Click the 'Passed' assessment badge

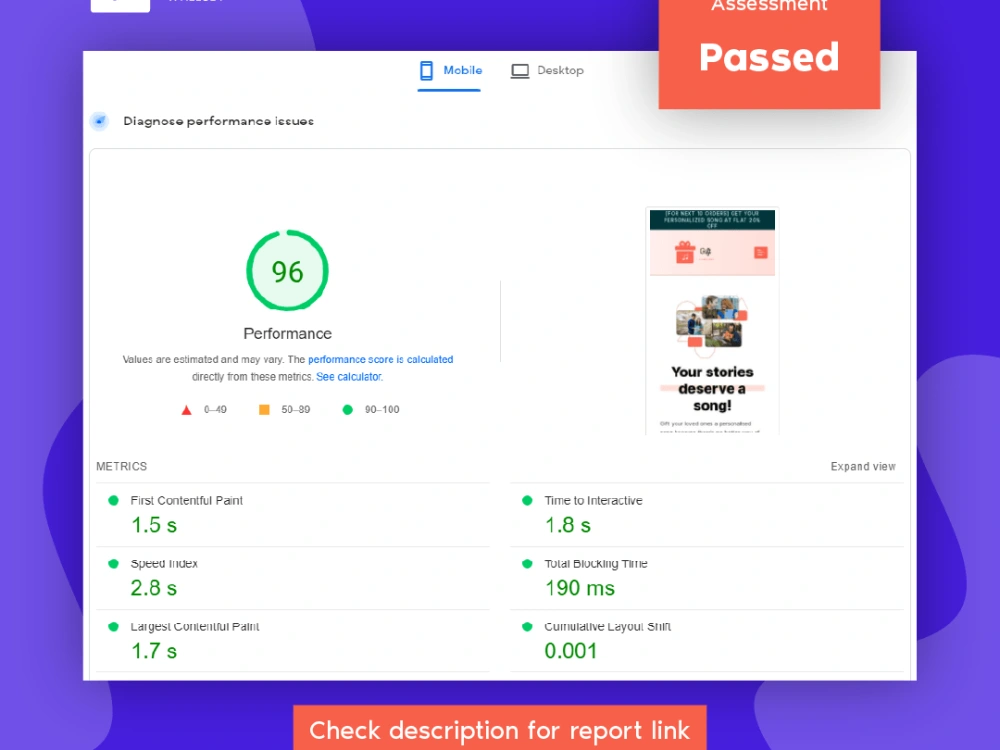(769, 54)
